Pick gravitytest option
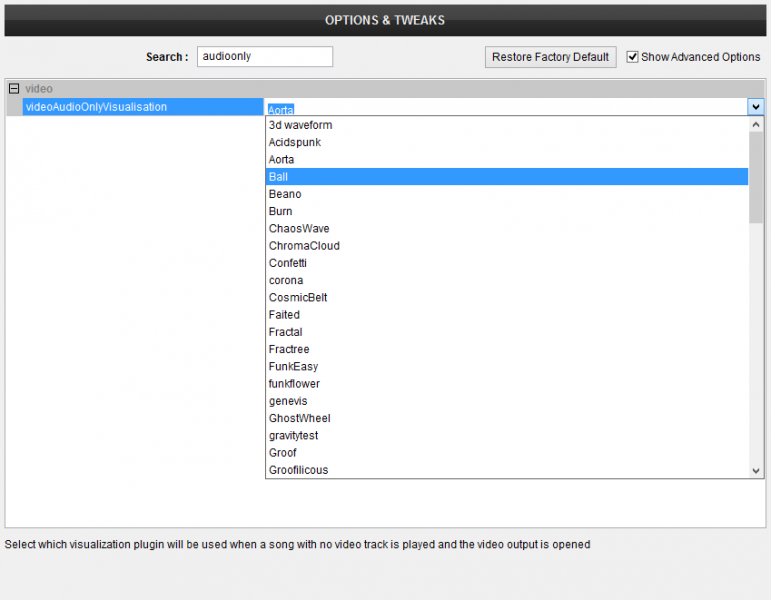Viewport: 771px width, 600px height. click(507, 435)
